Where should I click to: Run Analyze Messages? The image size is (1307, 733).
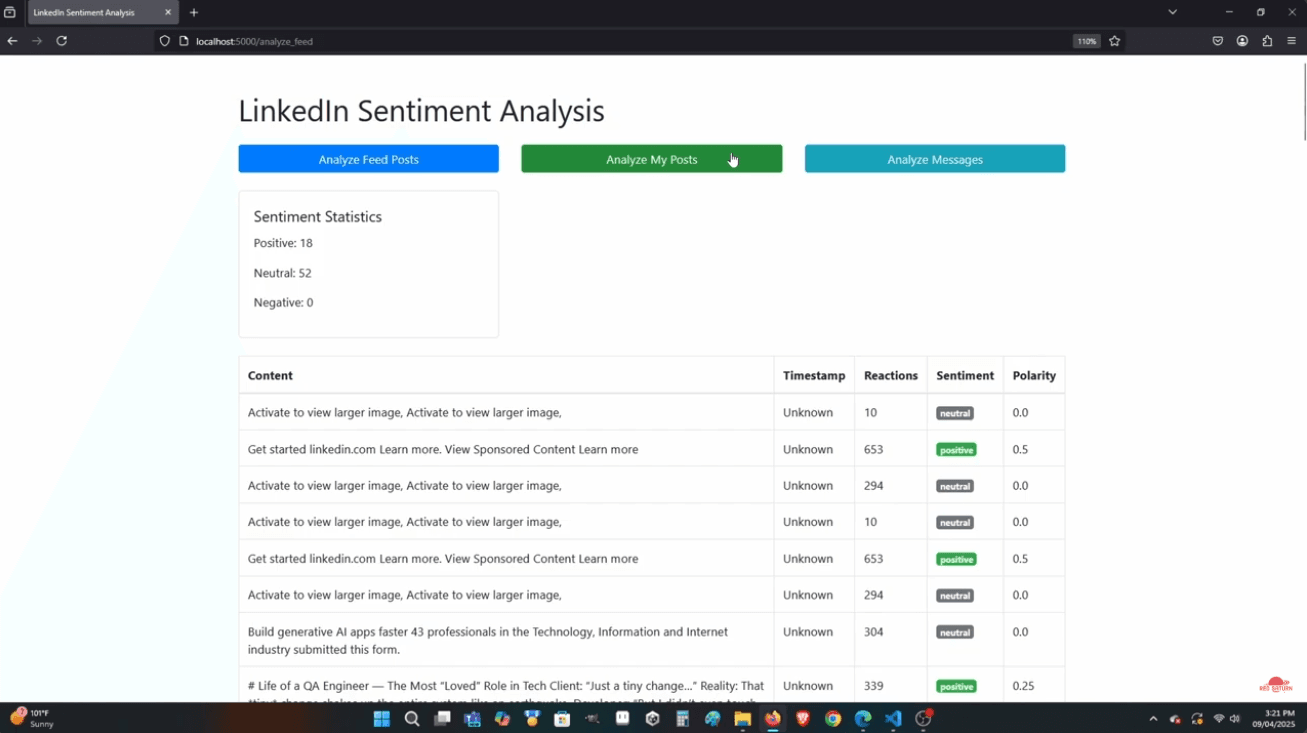tap(934, 158)
